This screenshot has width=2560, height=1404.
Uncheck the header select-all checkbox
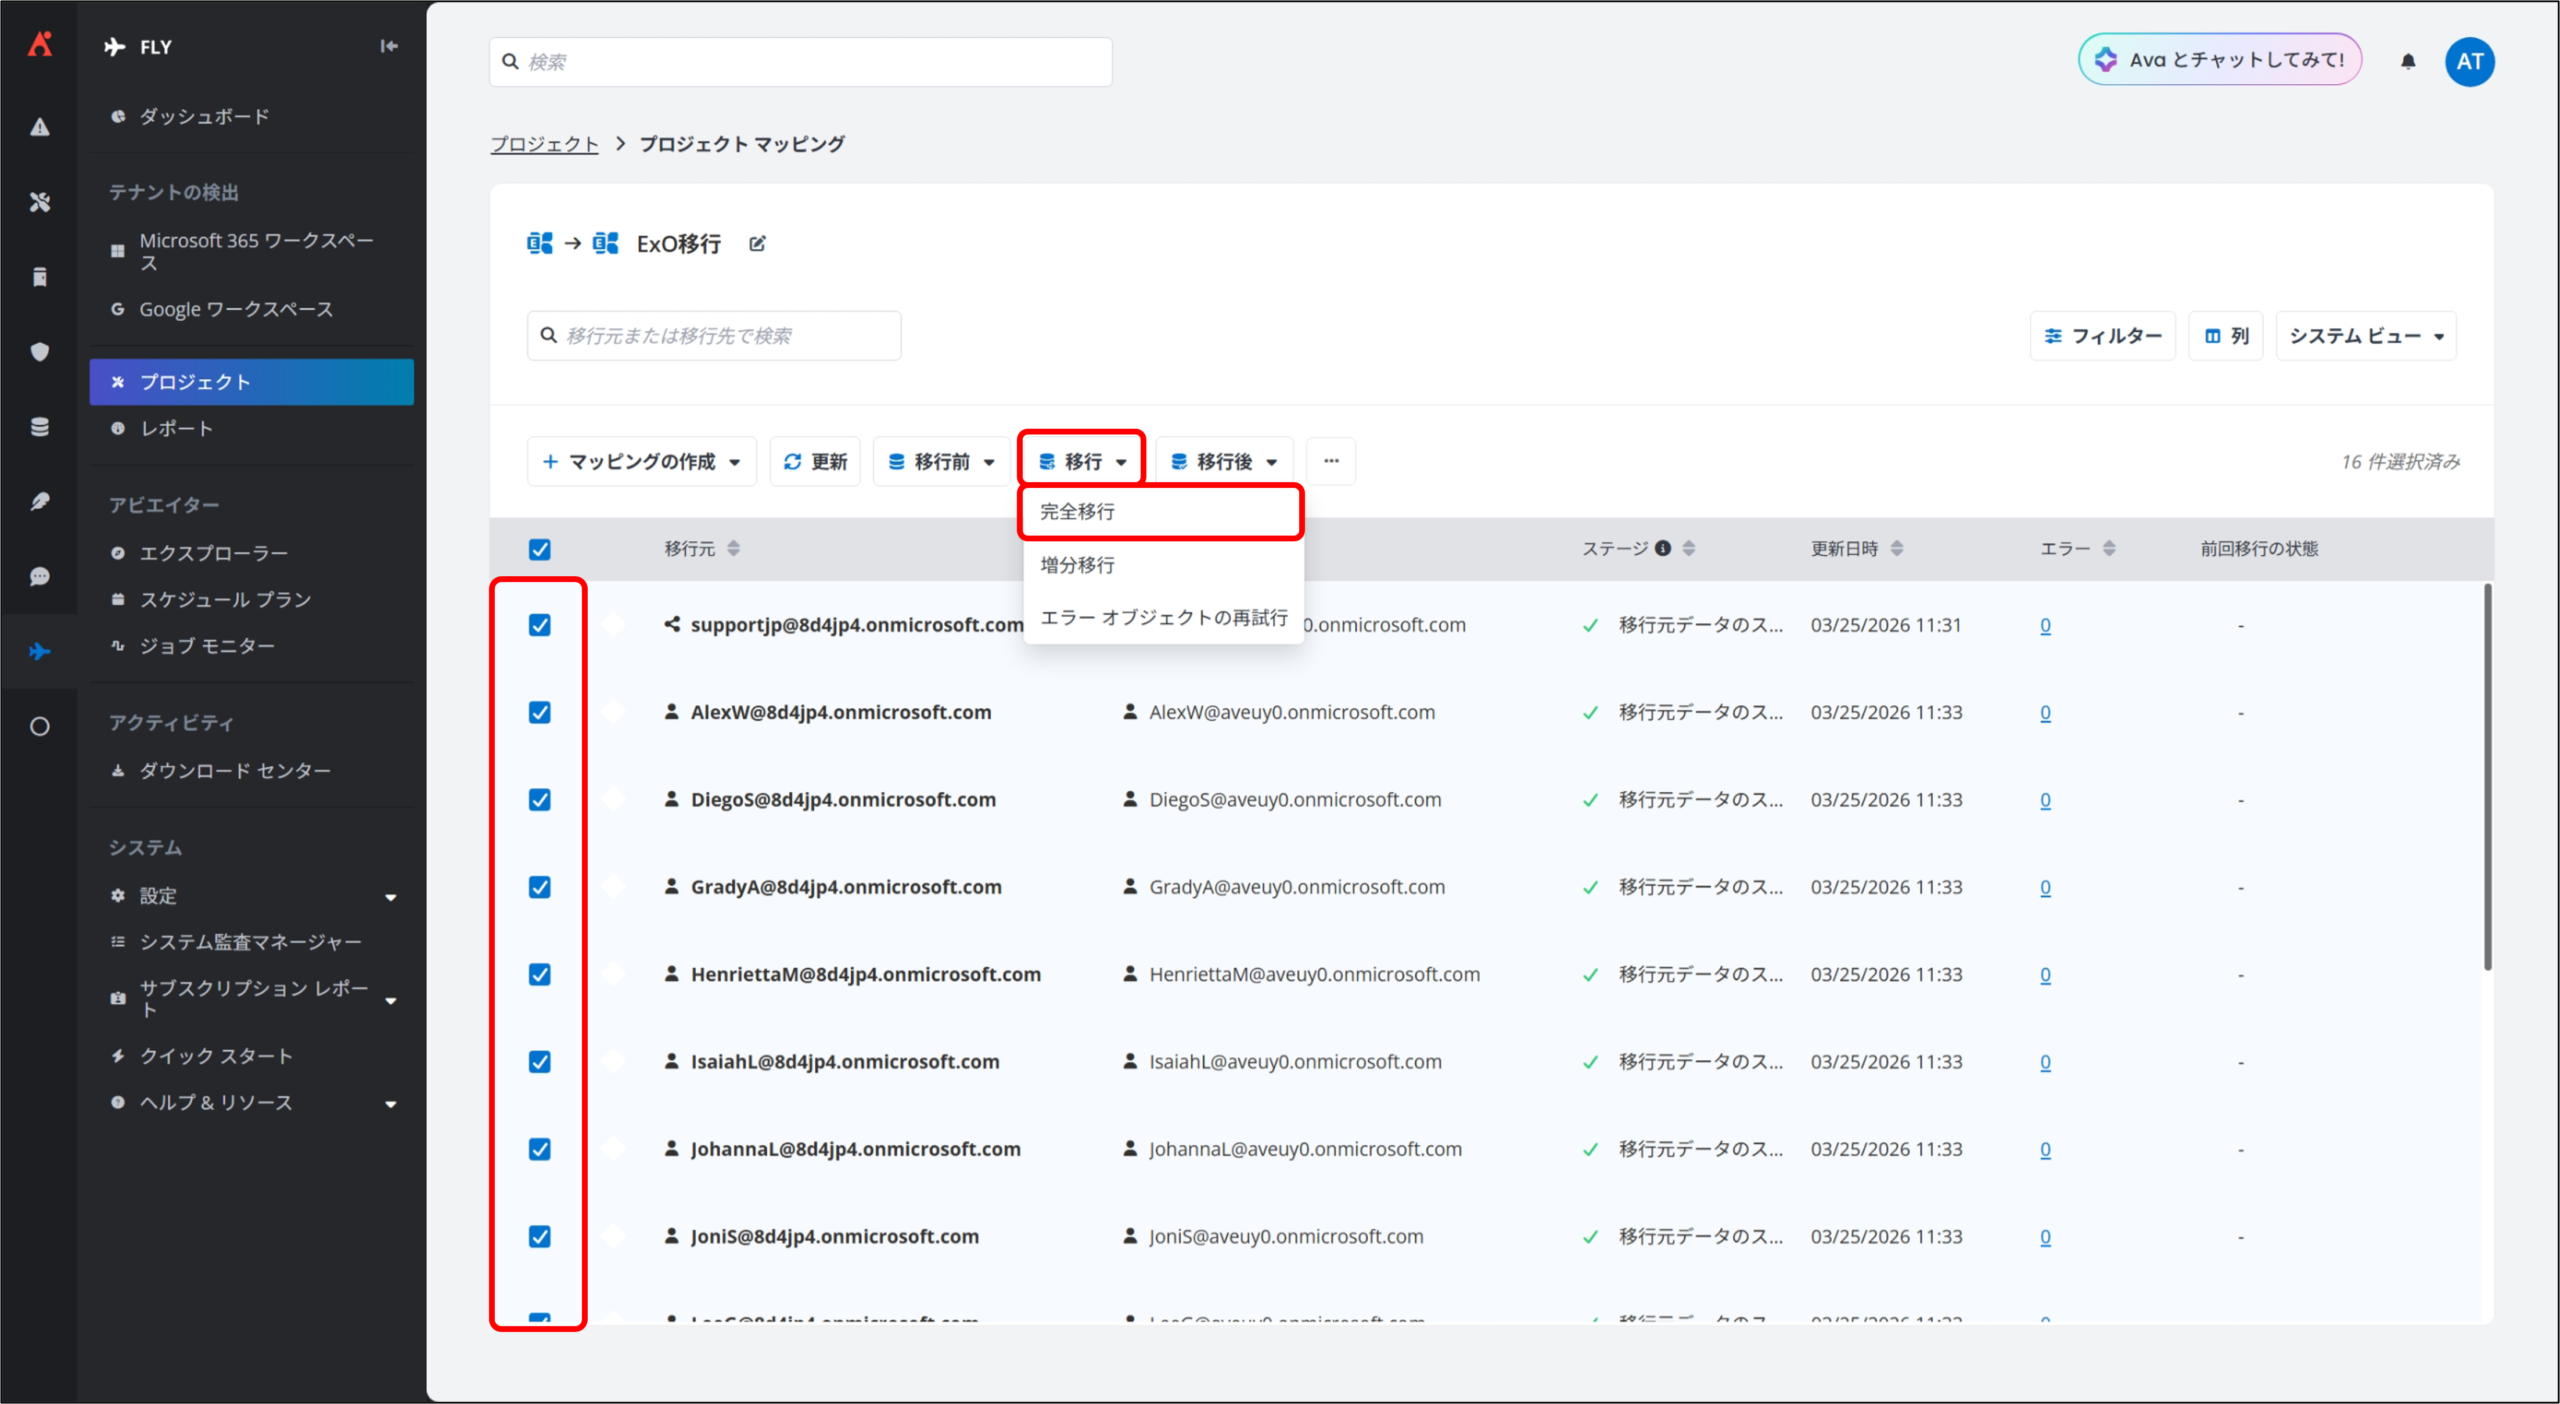(x=540, y=549)
